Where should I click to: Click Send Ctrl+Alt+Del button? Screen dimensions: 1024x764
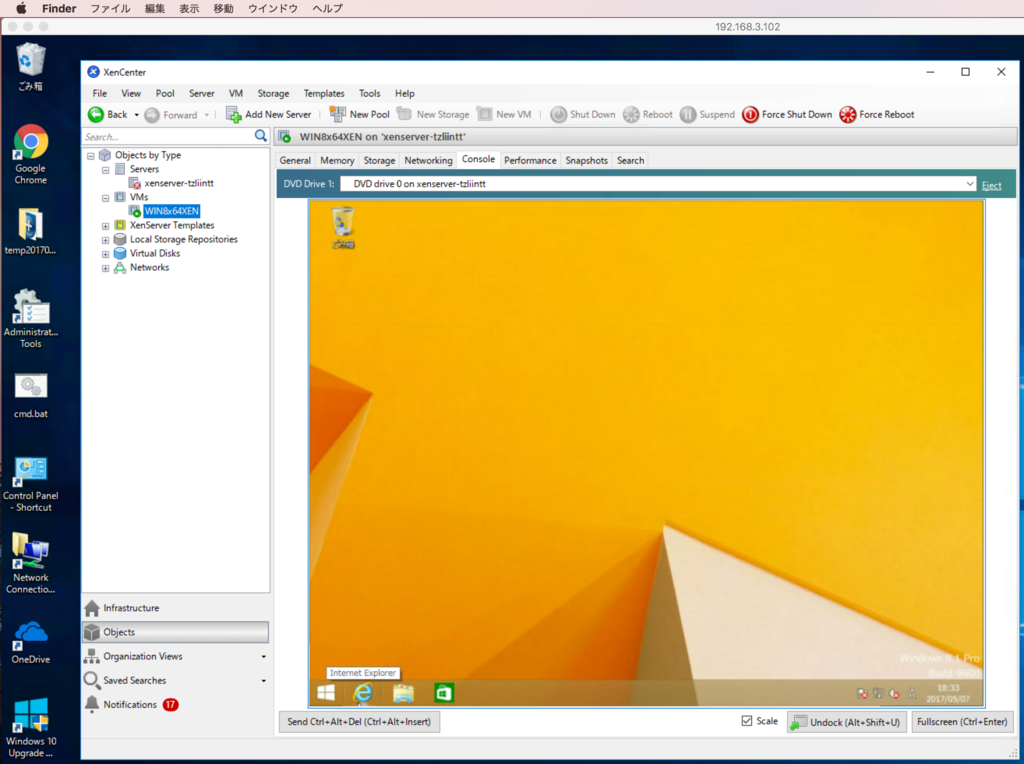[x=359, y=722]
